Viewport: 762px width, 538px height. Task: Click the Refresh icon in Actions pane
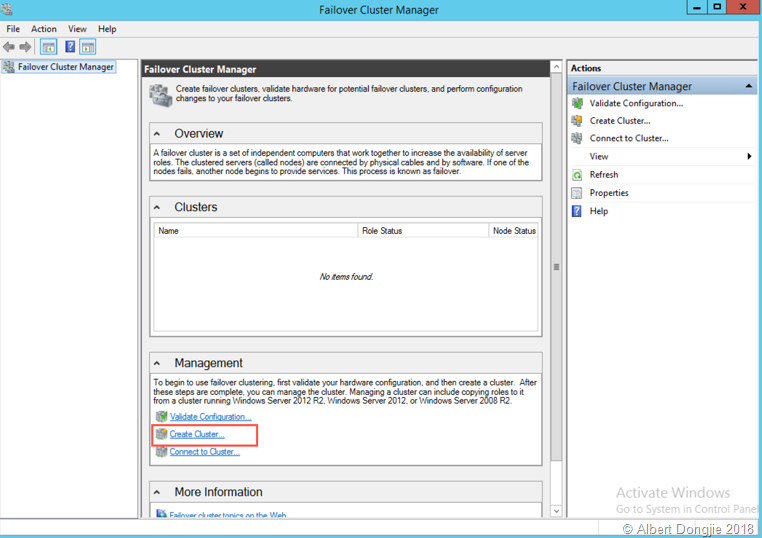coord(577,175)
